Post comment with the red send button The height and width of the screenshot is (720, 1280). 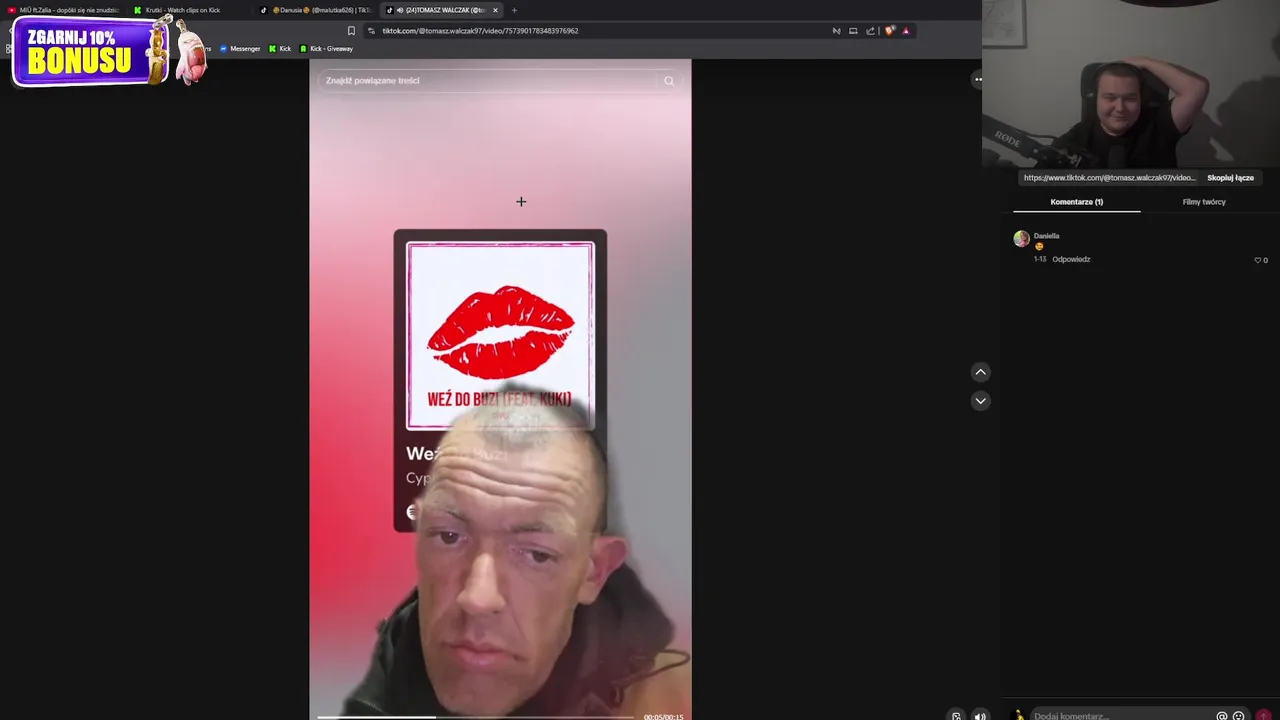1264,716
